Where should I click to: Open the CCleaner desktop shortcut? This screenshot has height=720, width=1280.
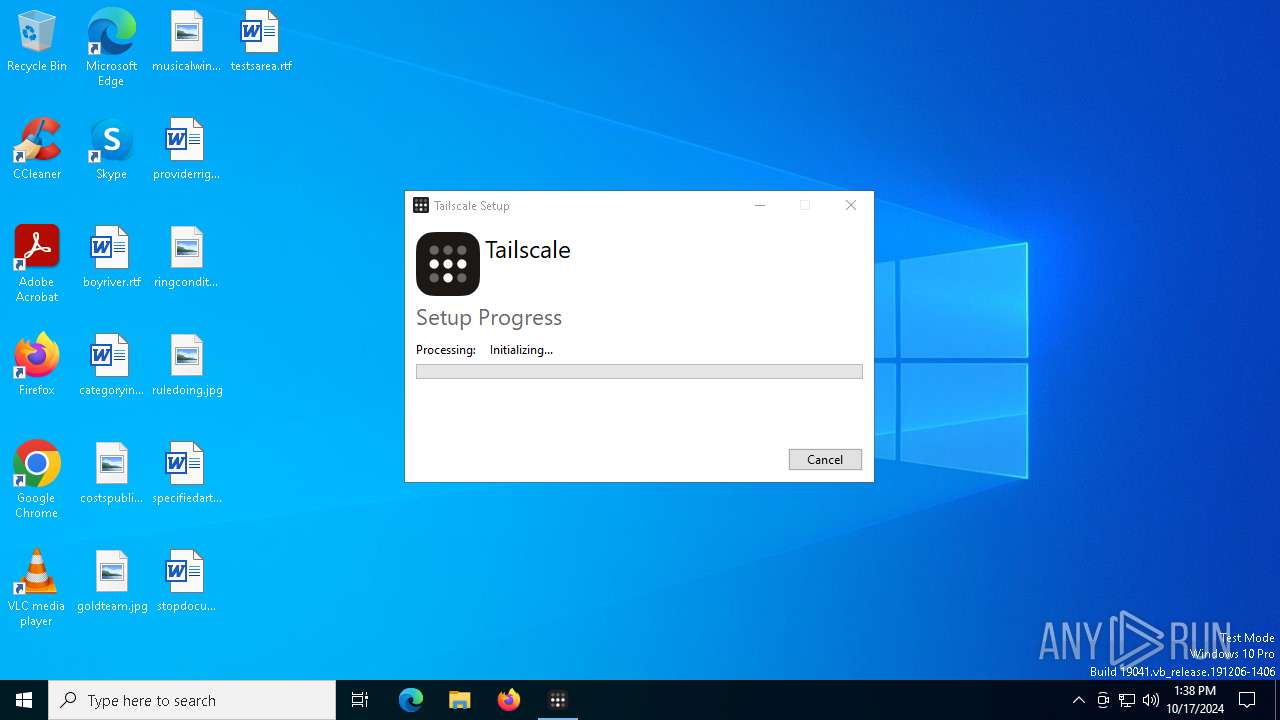pyautogui.click(x=37, y=150)
